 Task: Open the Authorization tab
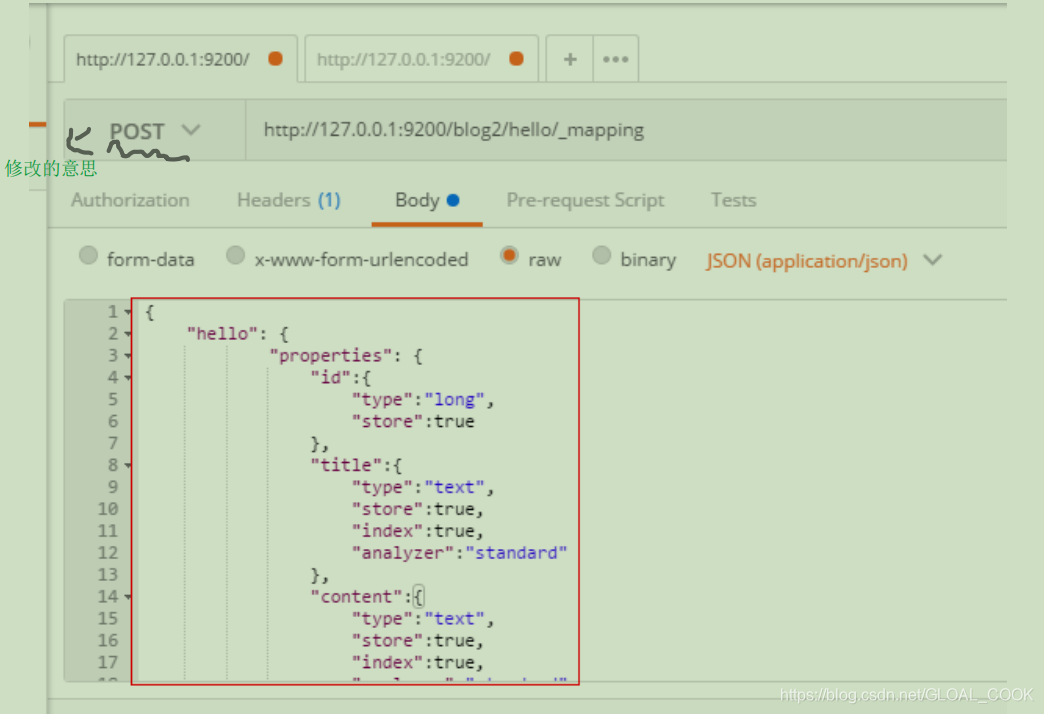pyautogui.click(x=130, y=200)
